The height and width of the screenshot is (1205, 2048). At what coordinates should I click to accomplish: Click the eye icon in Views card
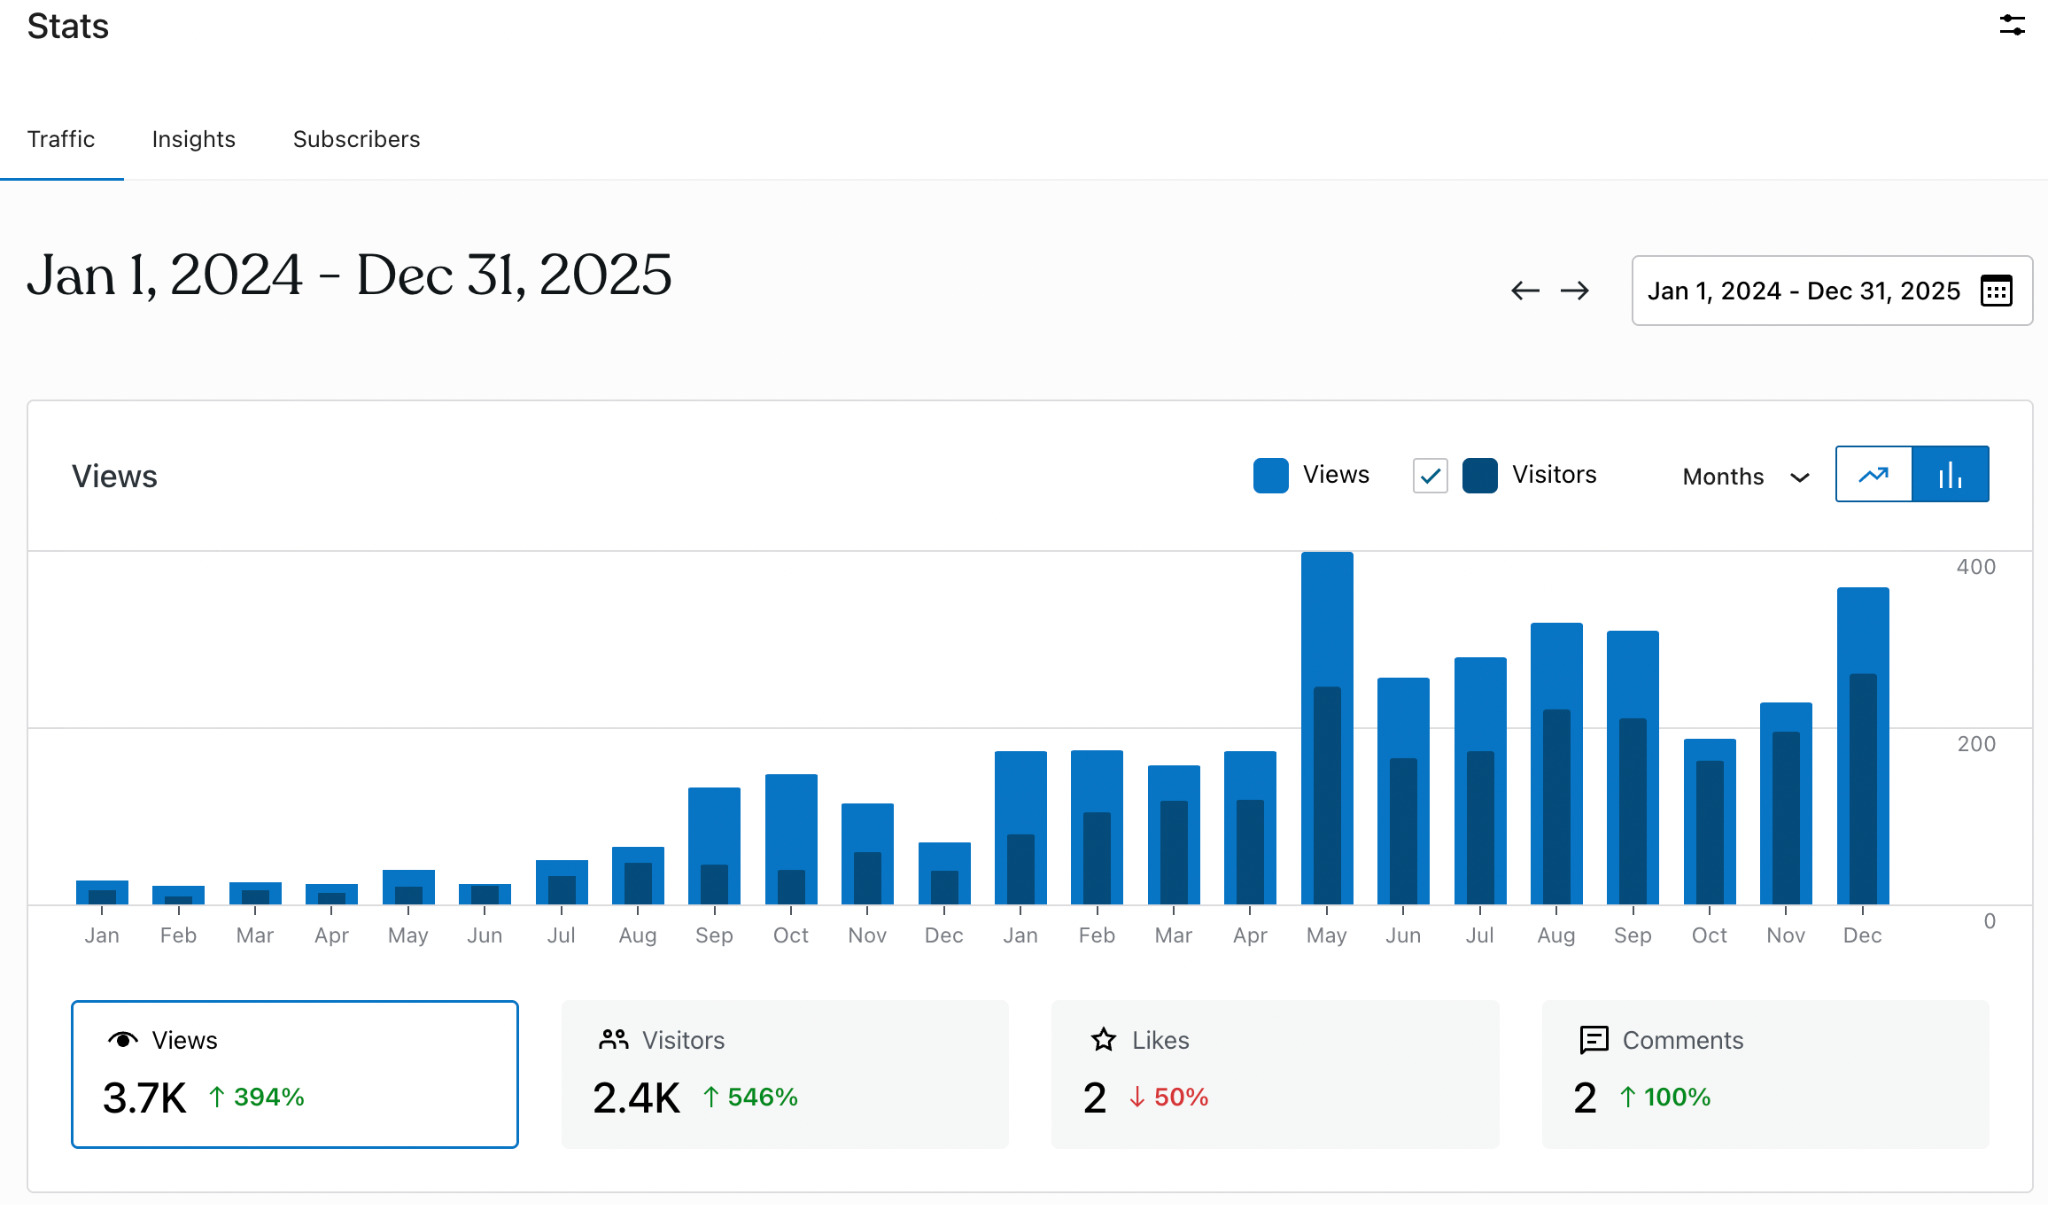pos(122,1040)
